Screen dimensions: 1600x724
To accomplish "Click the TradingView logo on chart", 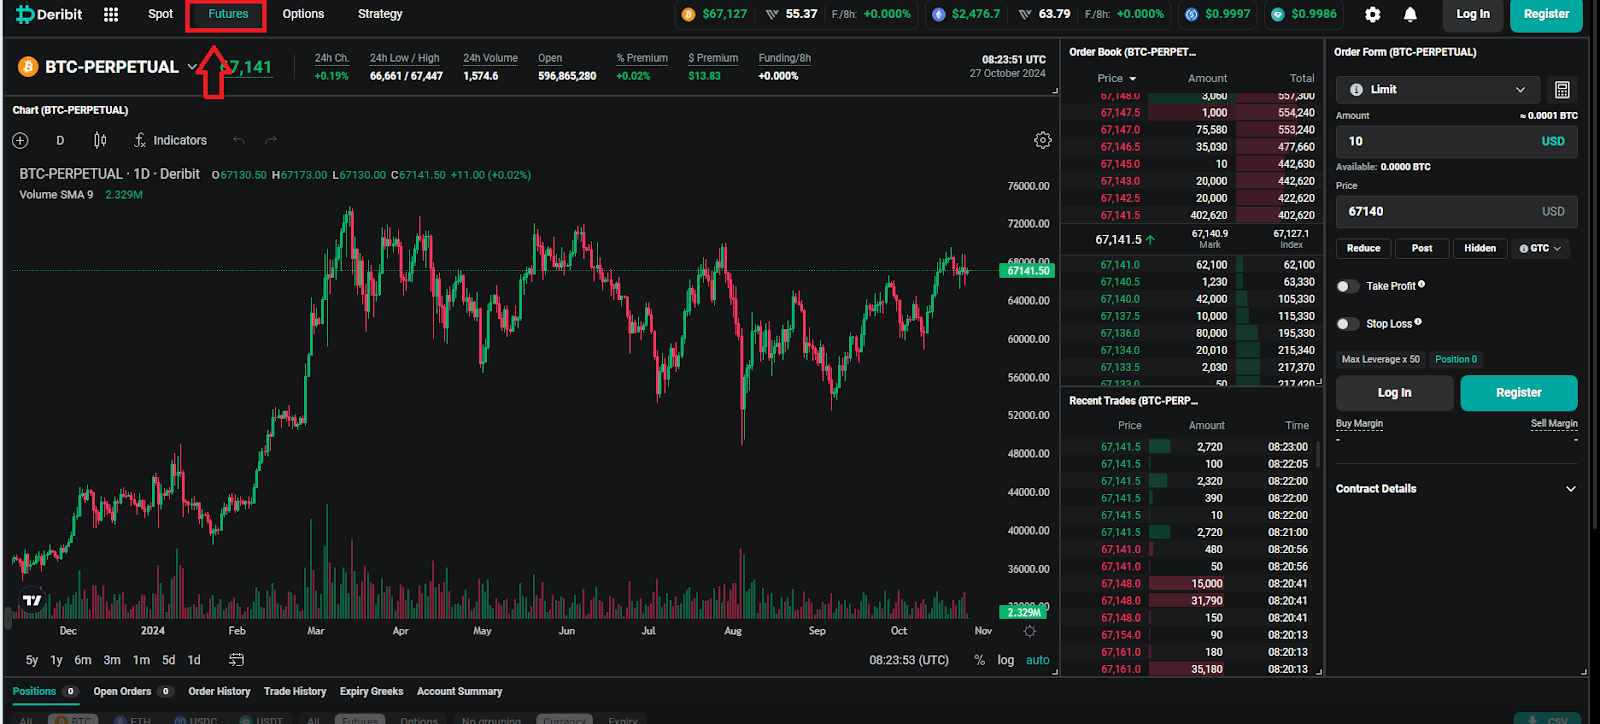I will [32, 600].
